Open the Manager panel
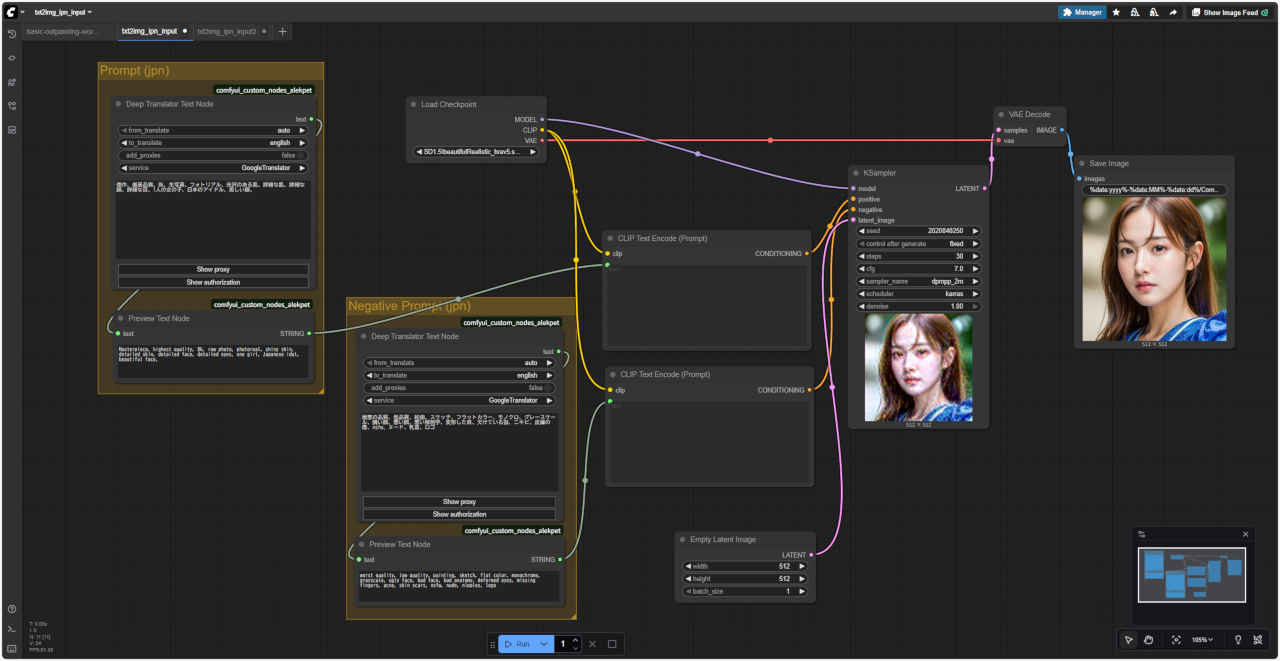The width and height of the screenshot is (1280, 661). pos(1082,12)
